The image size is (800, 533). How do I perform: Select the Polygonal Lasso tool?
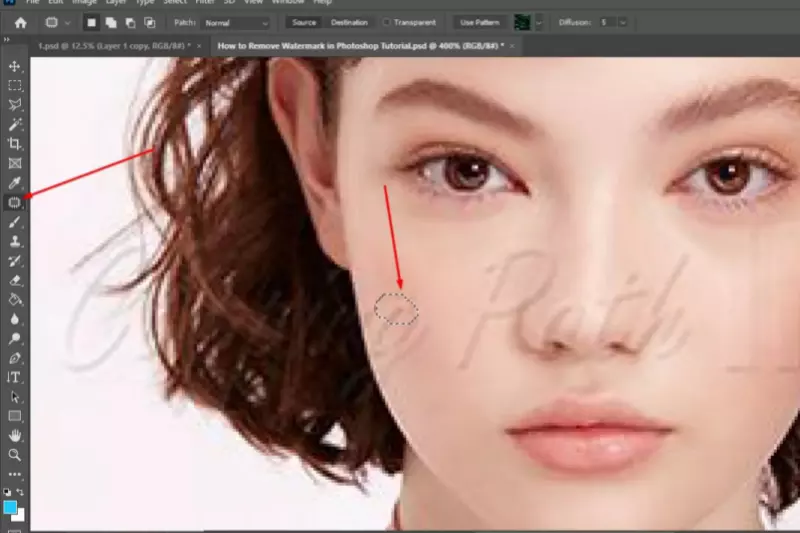[x=14, y=105]
